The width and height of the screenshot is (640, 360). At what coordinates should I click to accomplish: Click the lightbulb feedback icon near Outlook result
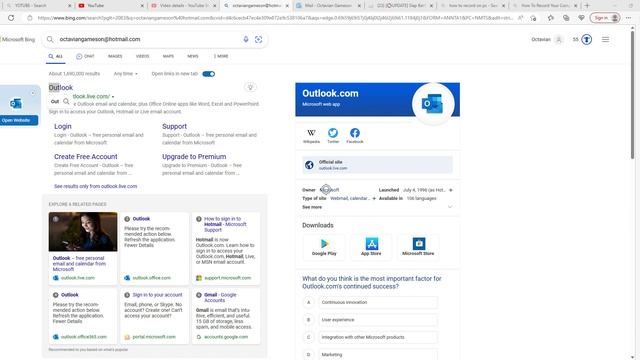coord(250,87)
